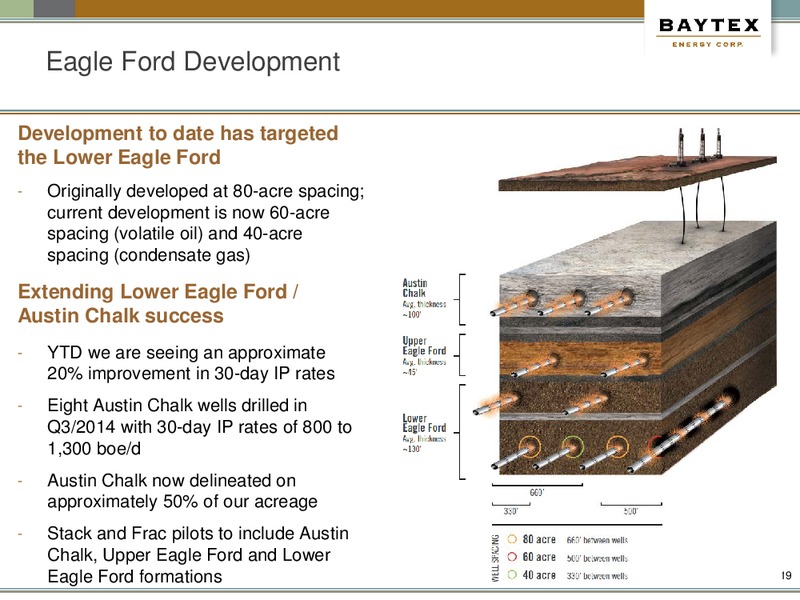
Task: Click heading 'Extending Lower Eagle Ford /'
Action: (158, 292)
